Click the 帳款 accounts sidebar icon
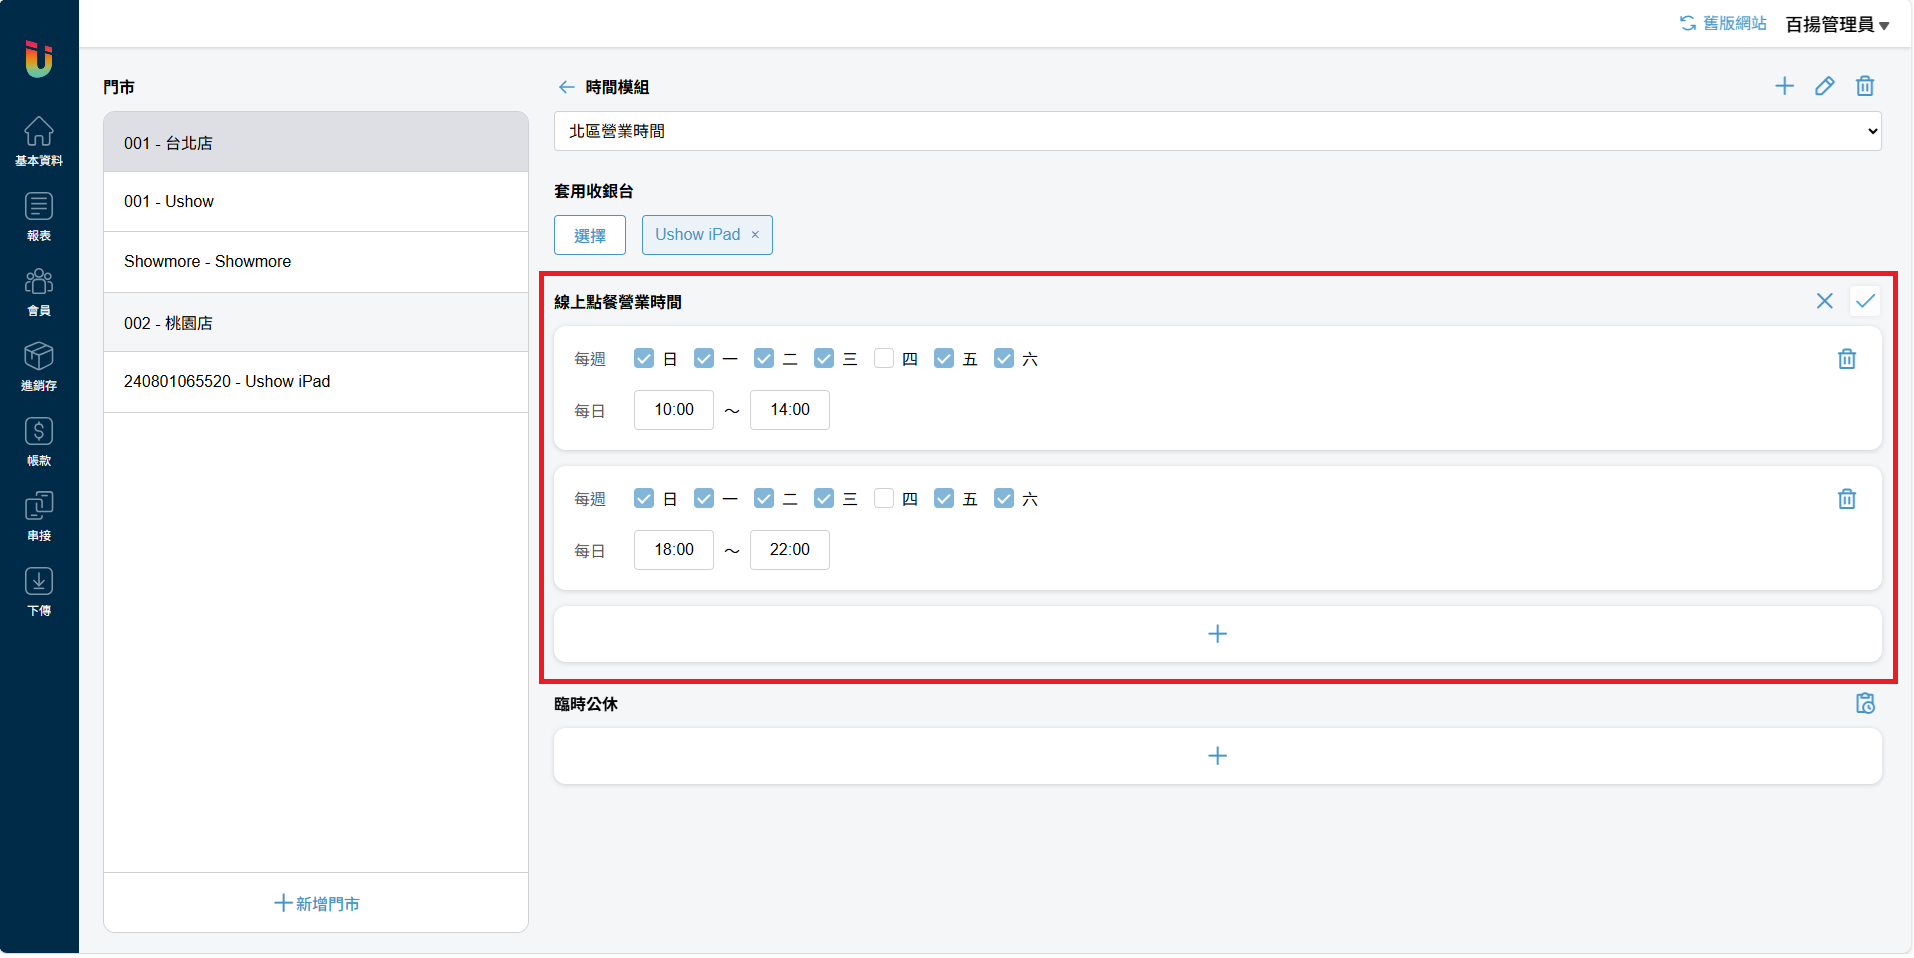Viewport: 1914px width, 958px height. (x=39, y=441)
